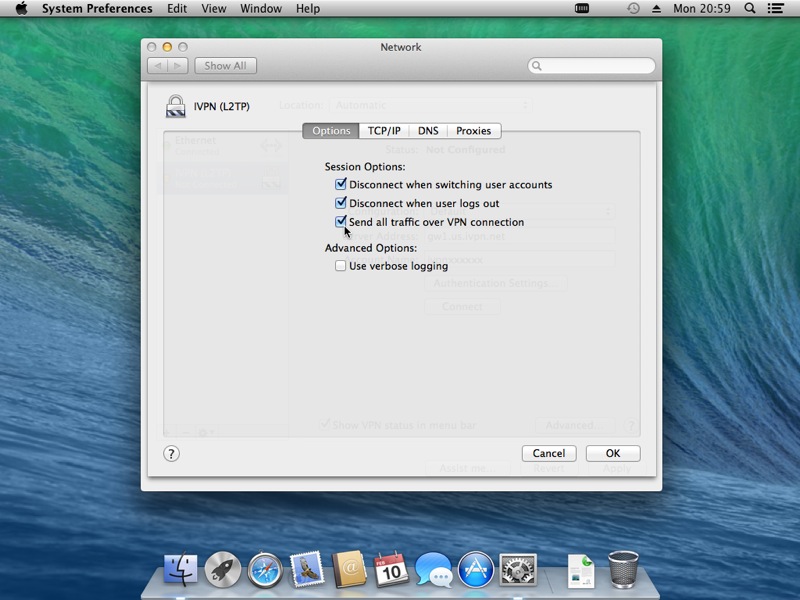This screenshot has width=800, height=600.
Task: Switch to the TCP/IP tab
Action: [384, 131]
